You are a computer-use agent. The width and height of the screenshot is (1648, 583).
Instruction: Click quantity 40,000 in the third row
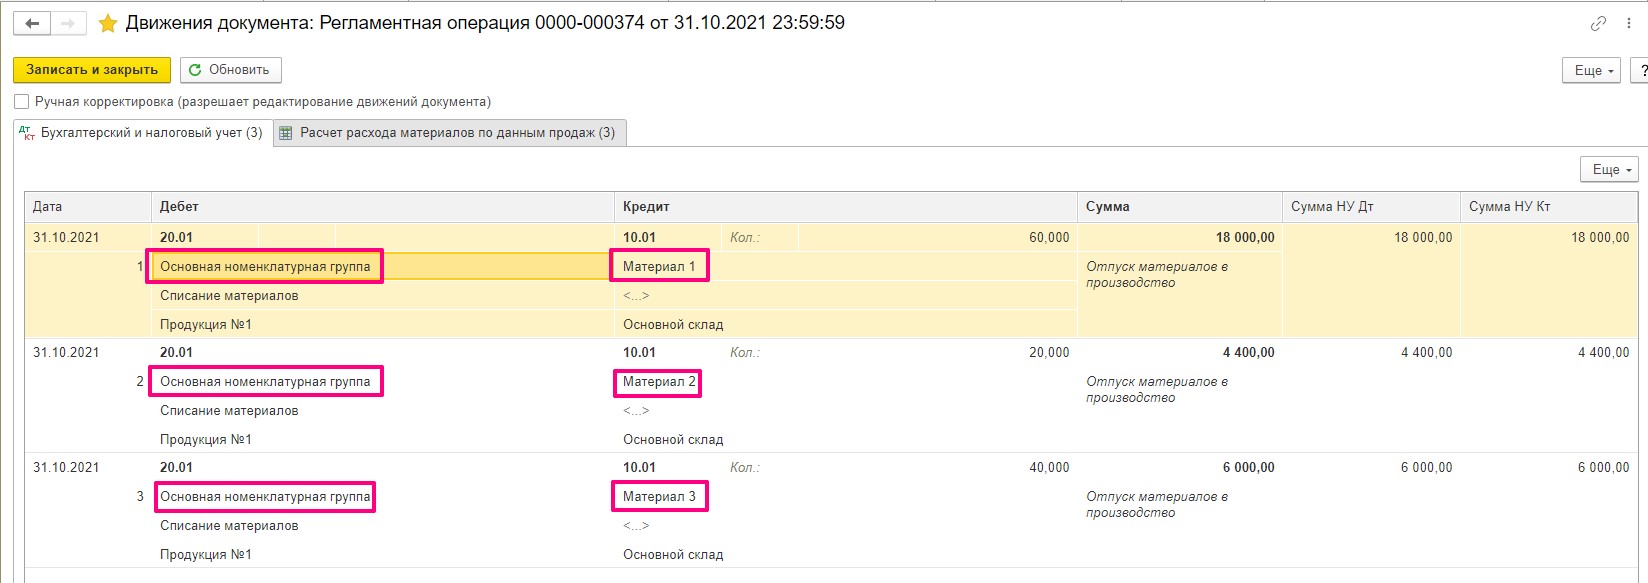click(x=1049, y=468)
